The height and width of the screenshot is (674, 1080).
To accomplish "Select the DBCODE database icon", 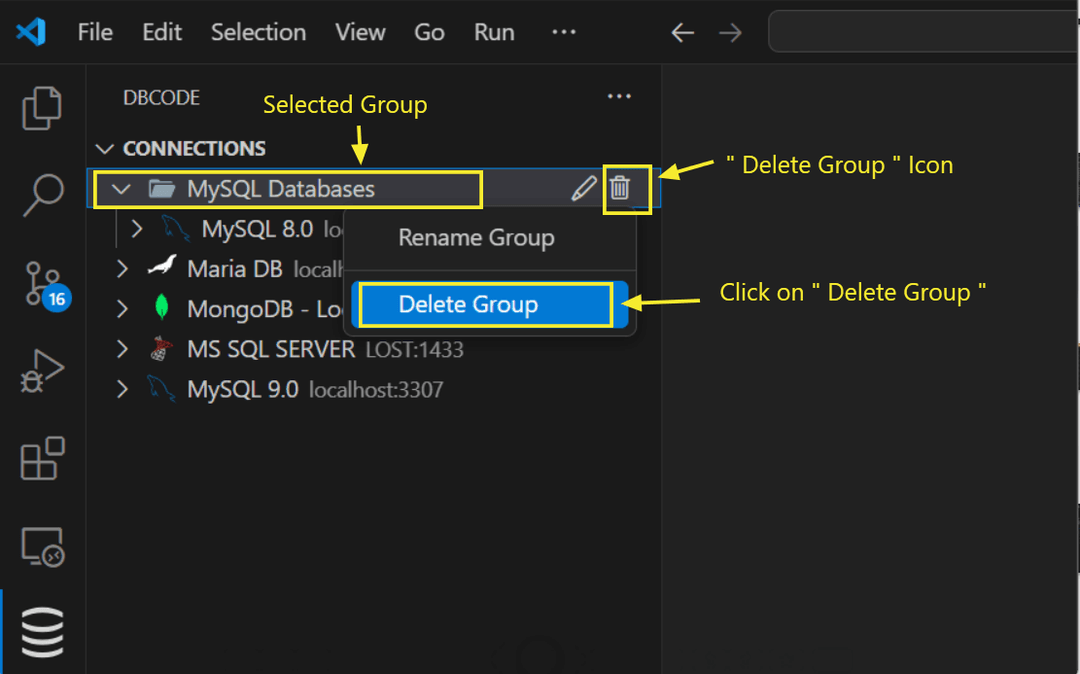I will 41,631.
